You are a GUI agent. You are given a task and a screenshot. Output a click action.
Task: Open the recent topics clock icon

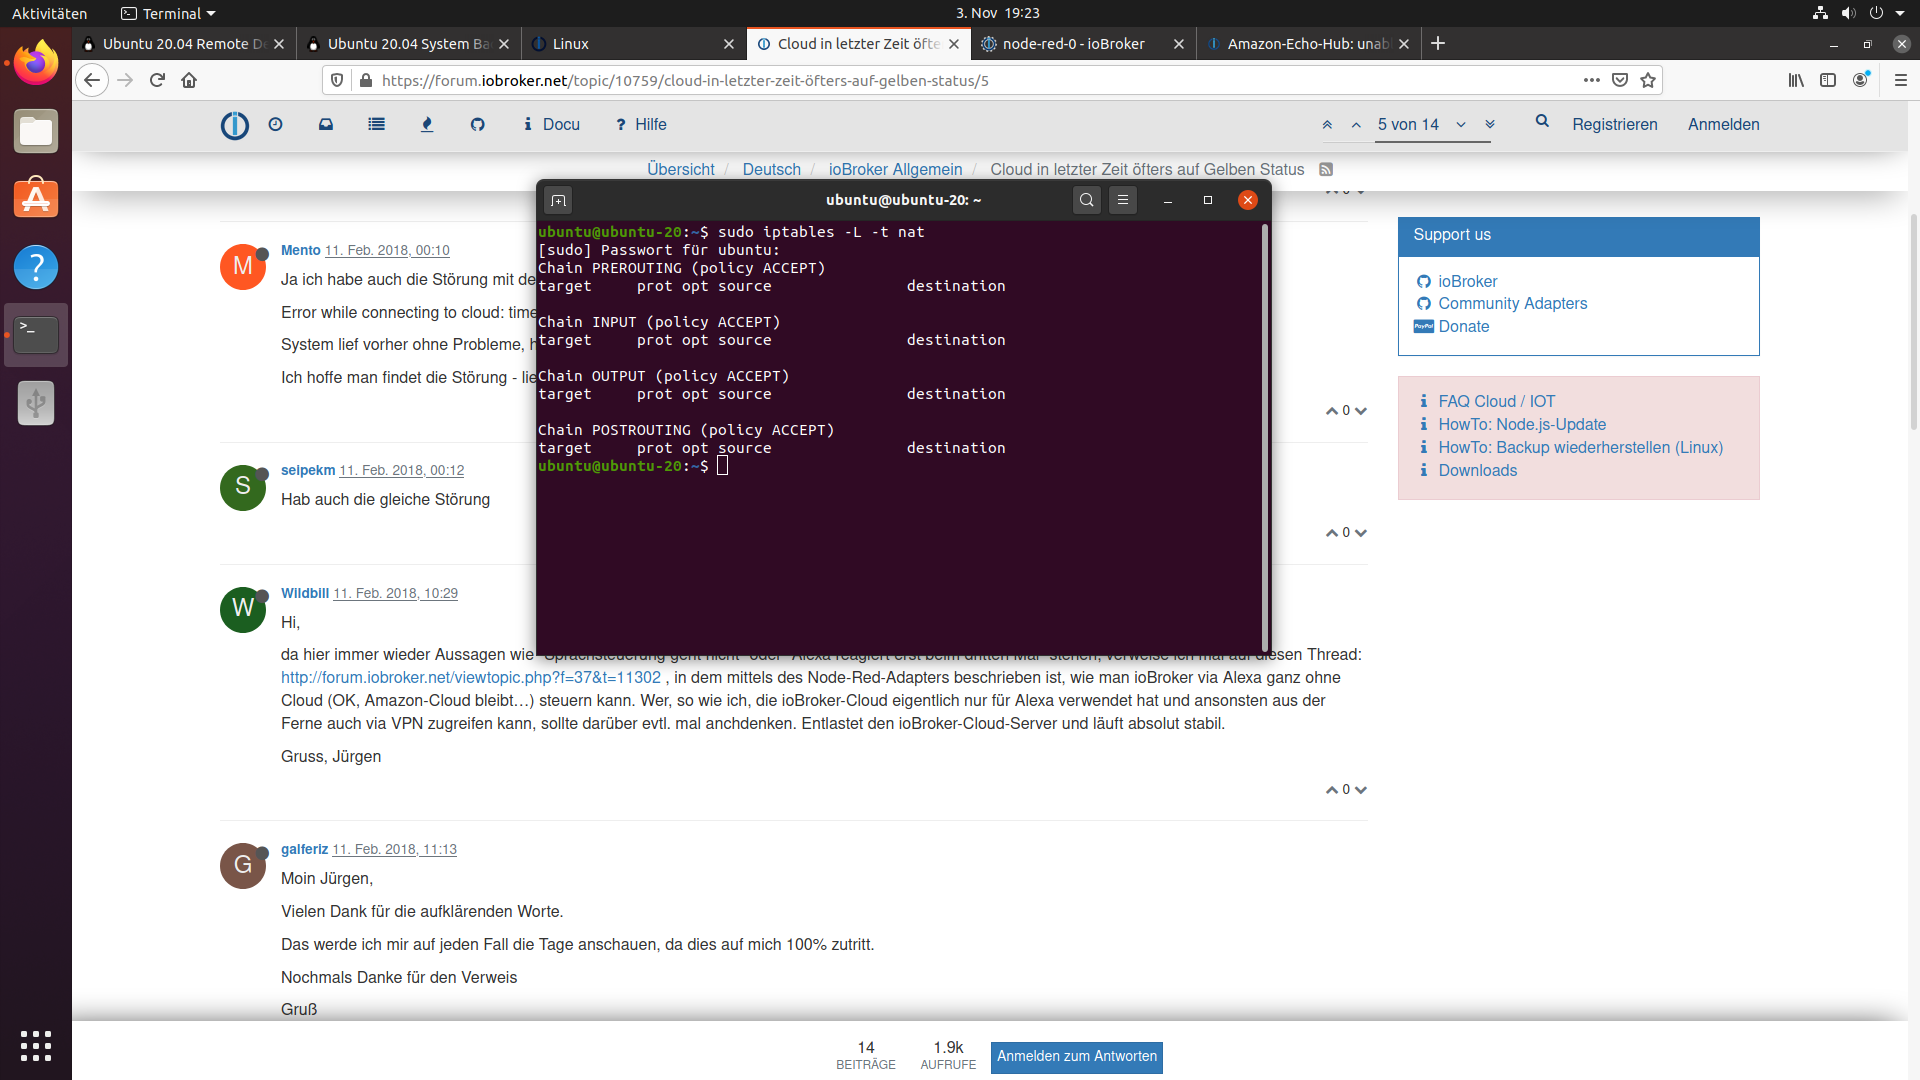pyautogui.click(x=276, y=124)
